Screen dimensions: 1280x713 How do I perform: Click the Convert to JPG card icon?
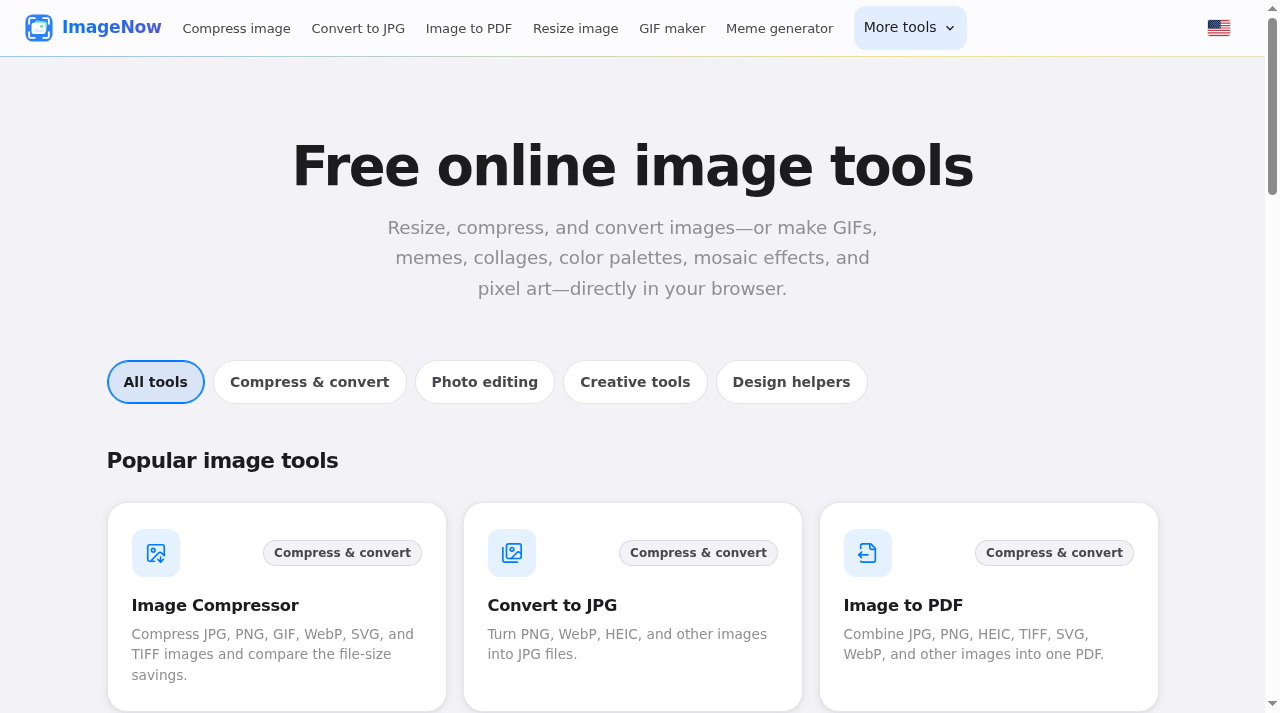[x=512, y=553]
